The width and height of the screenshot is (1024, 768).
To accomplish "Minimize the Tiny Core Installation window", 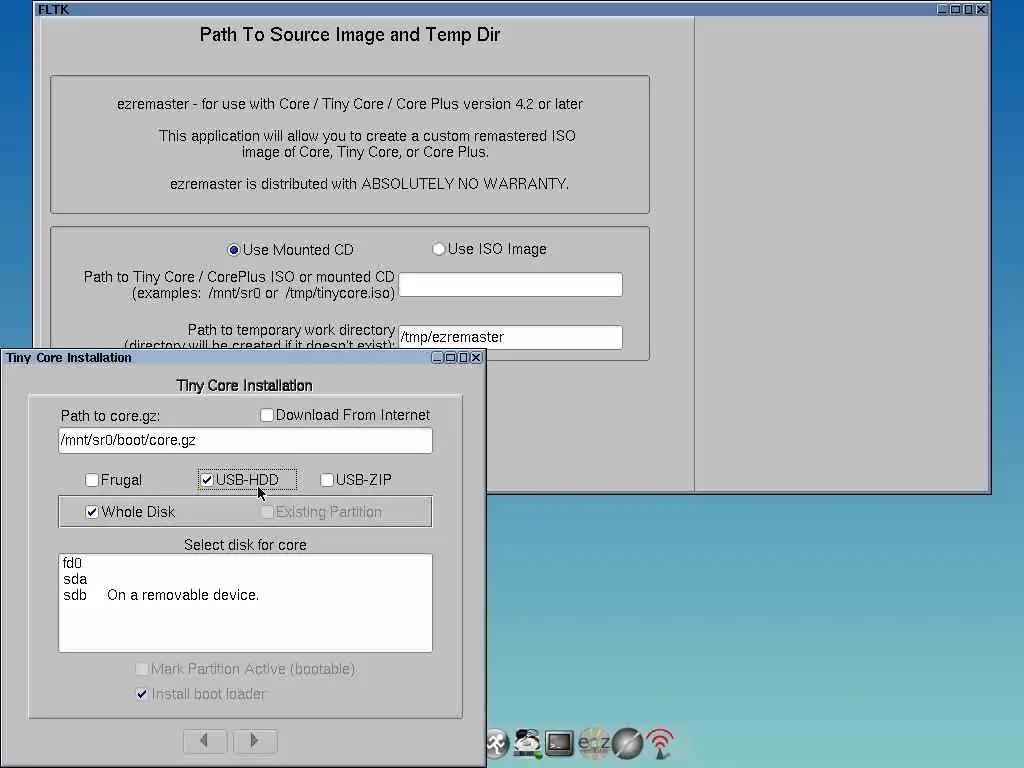I will click(x=438, y=358).
